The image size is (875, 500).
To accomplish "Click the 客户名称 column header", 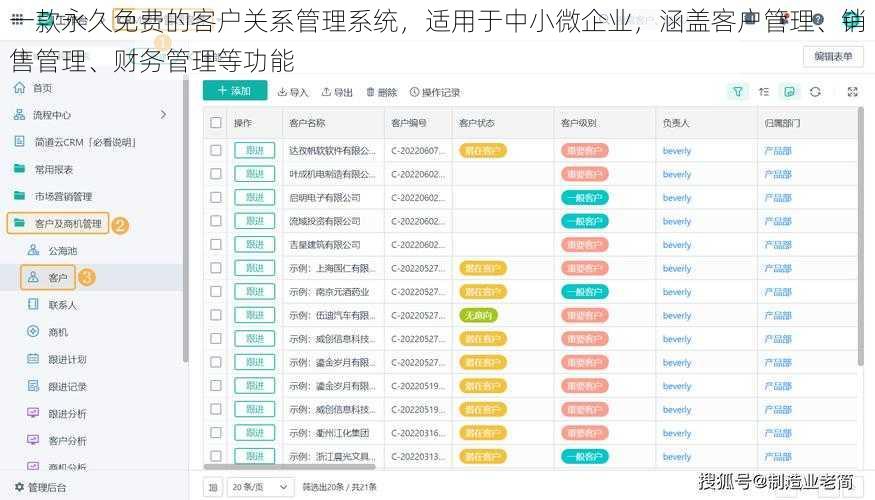I will [307, 123].
